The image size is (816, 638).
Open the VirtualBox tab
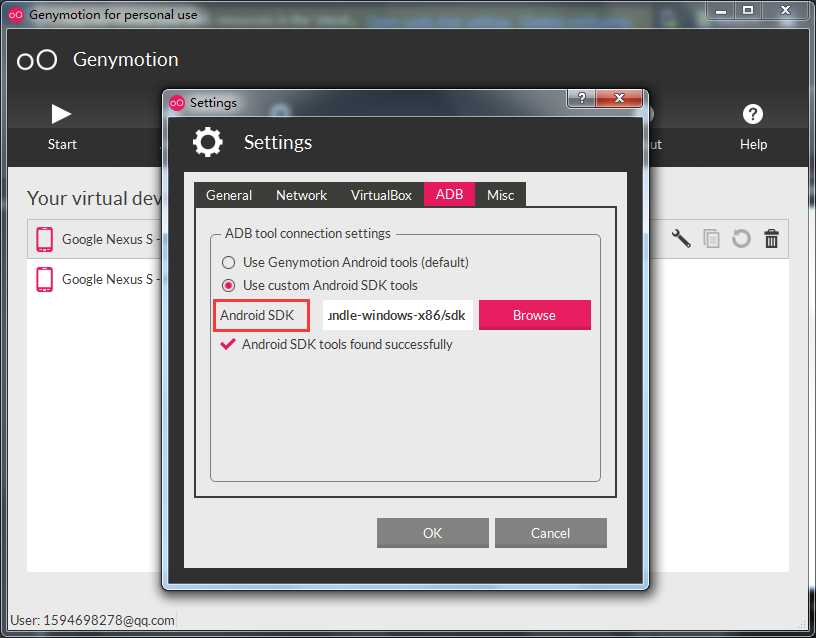click(381, 195)
